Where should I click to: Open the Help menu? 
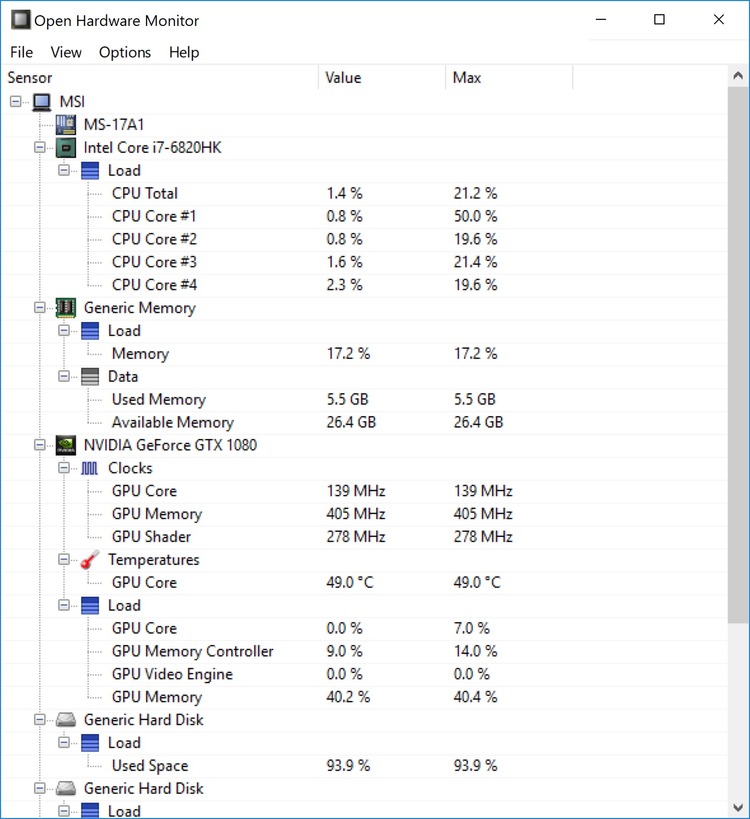(x=184, y=52)
